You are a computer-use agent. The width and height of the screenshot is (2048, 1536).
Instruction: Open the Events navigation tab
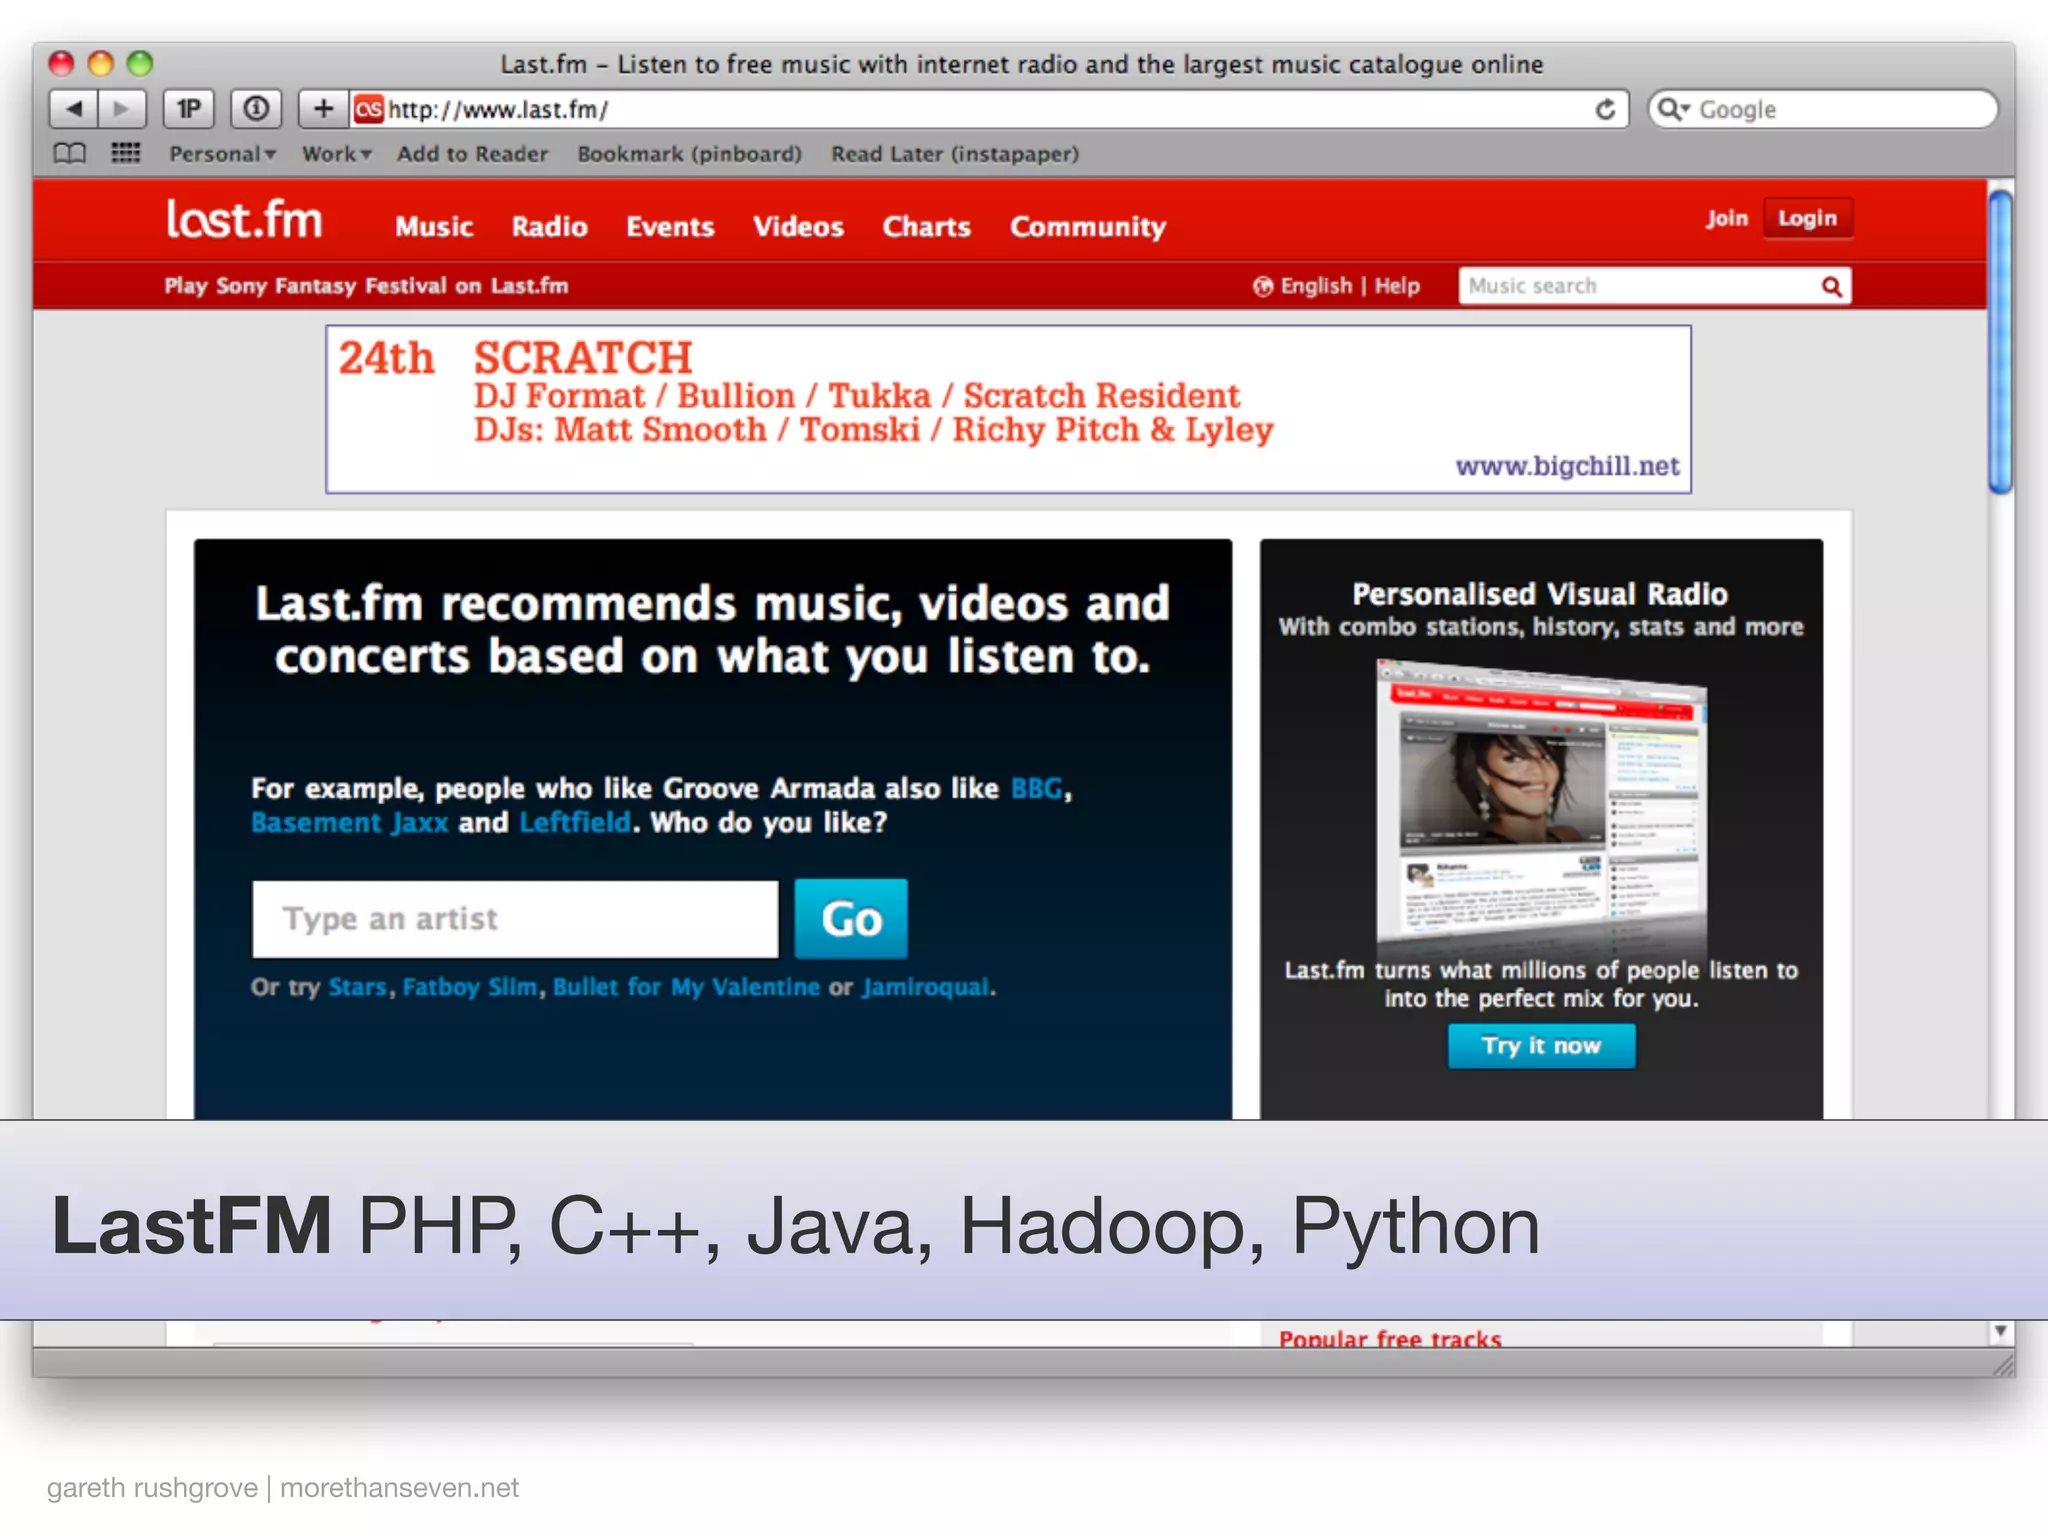coord(670,227)
